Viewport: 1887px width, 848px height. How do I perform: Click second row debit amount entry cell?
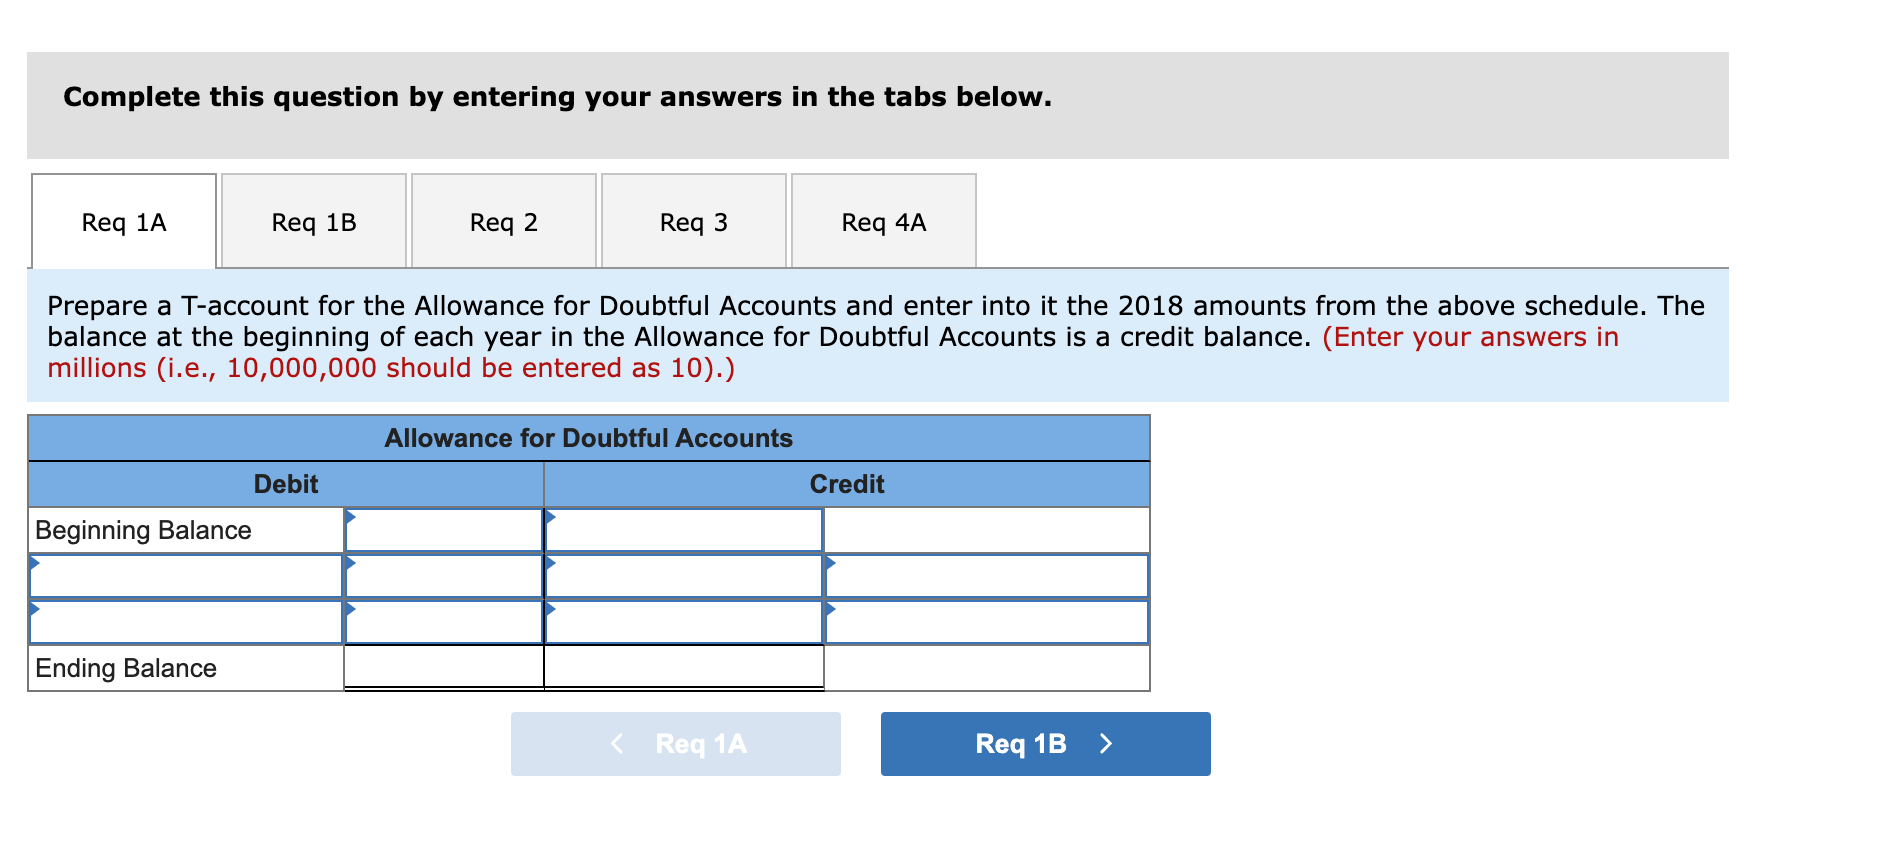pos(445,577)
